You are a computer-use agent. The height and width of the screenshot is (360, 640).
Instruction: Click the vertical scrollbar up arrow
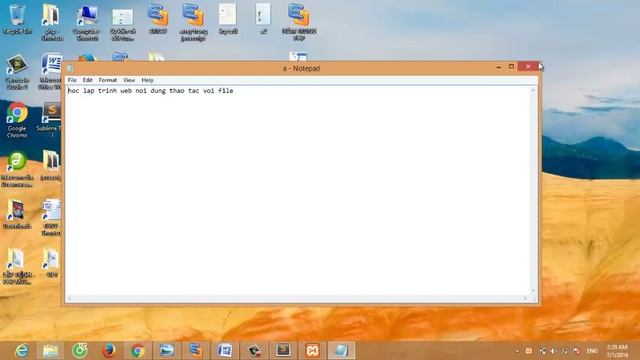(x=533, y=90)
